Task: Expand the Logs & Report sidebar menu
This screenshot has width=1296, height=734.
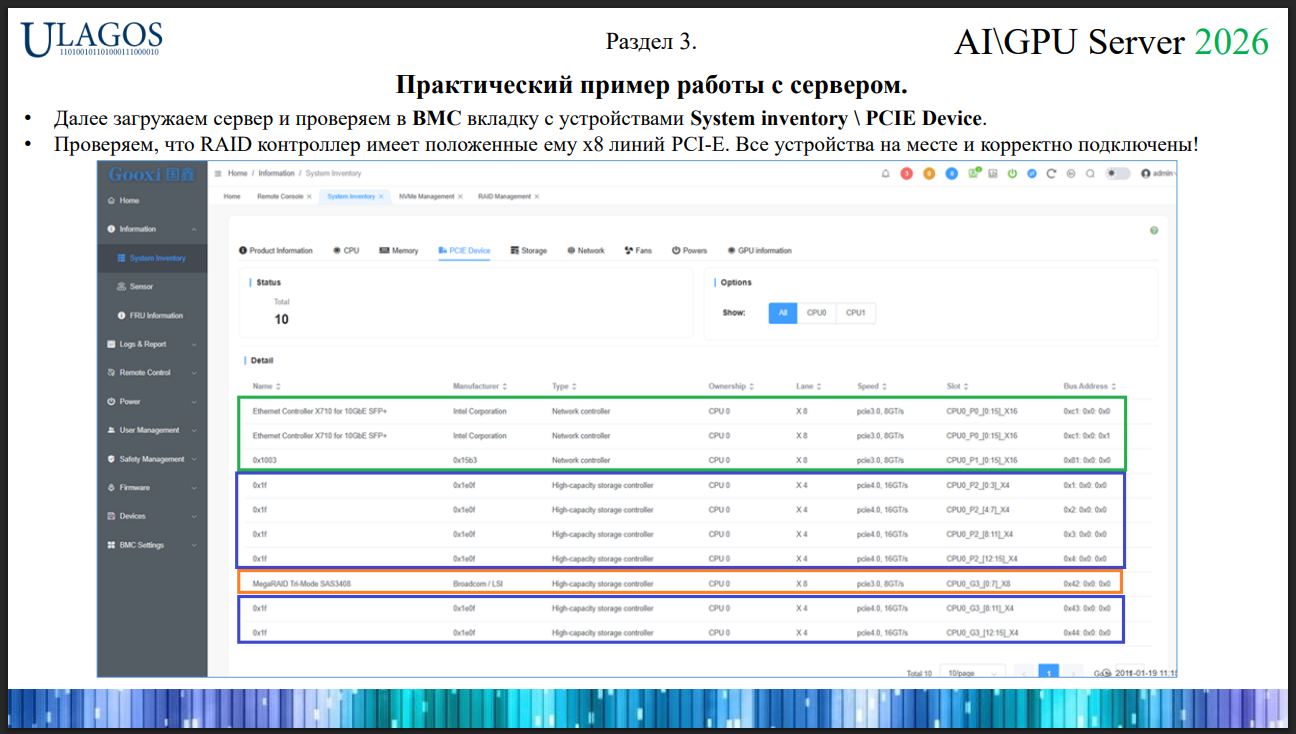Action: pyautogui.click(x=152, y=344)
